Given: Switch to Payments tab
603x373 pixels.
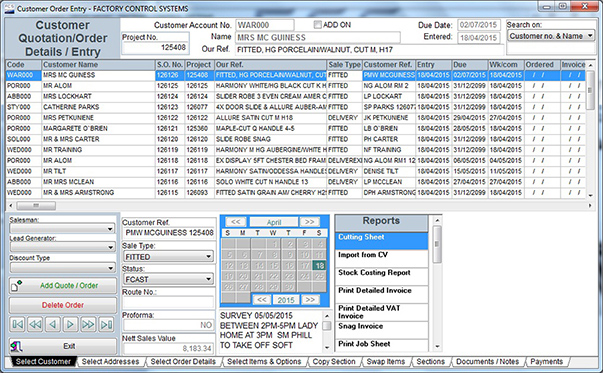Looking at the screenshot, I should click(x=546, y=361).
